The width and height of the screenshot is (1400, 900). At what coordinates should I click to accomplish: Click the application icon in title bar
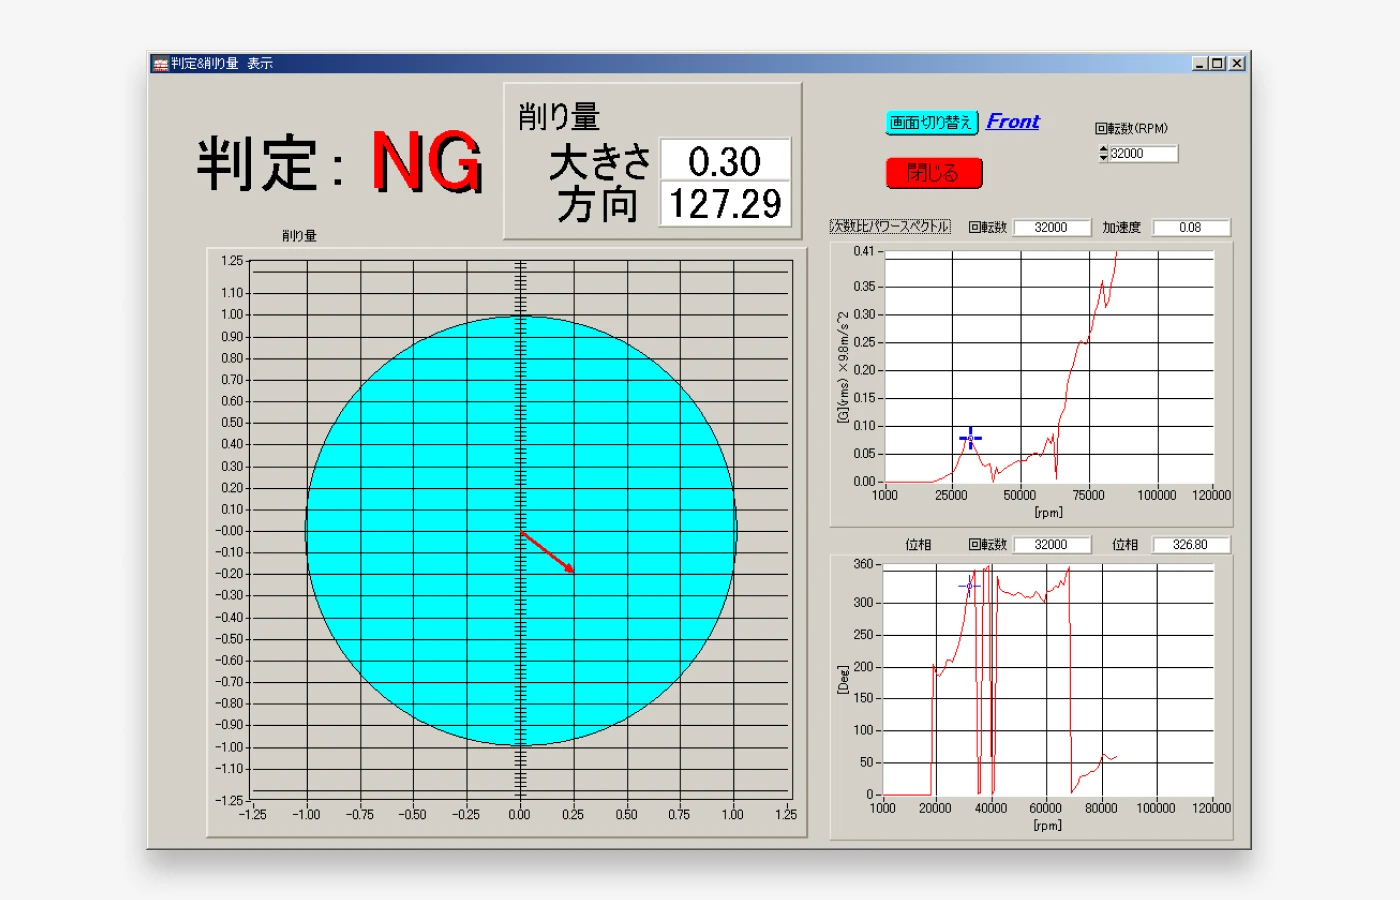click(160, 64)
